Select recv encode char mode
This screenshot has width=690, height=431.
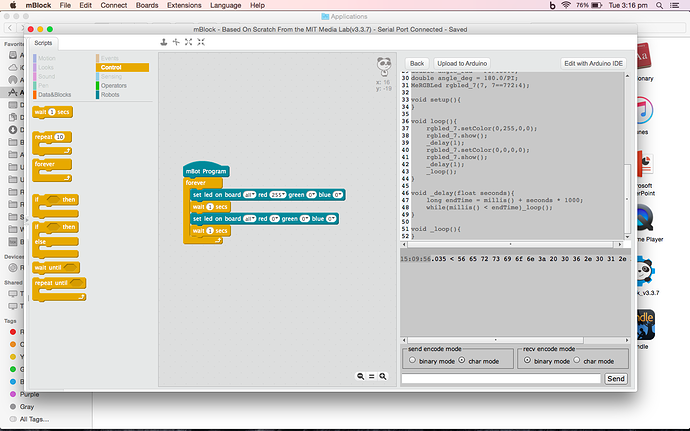click(x=576, y=360)
